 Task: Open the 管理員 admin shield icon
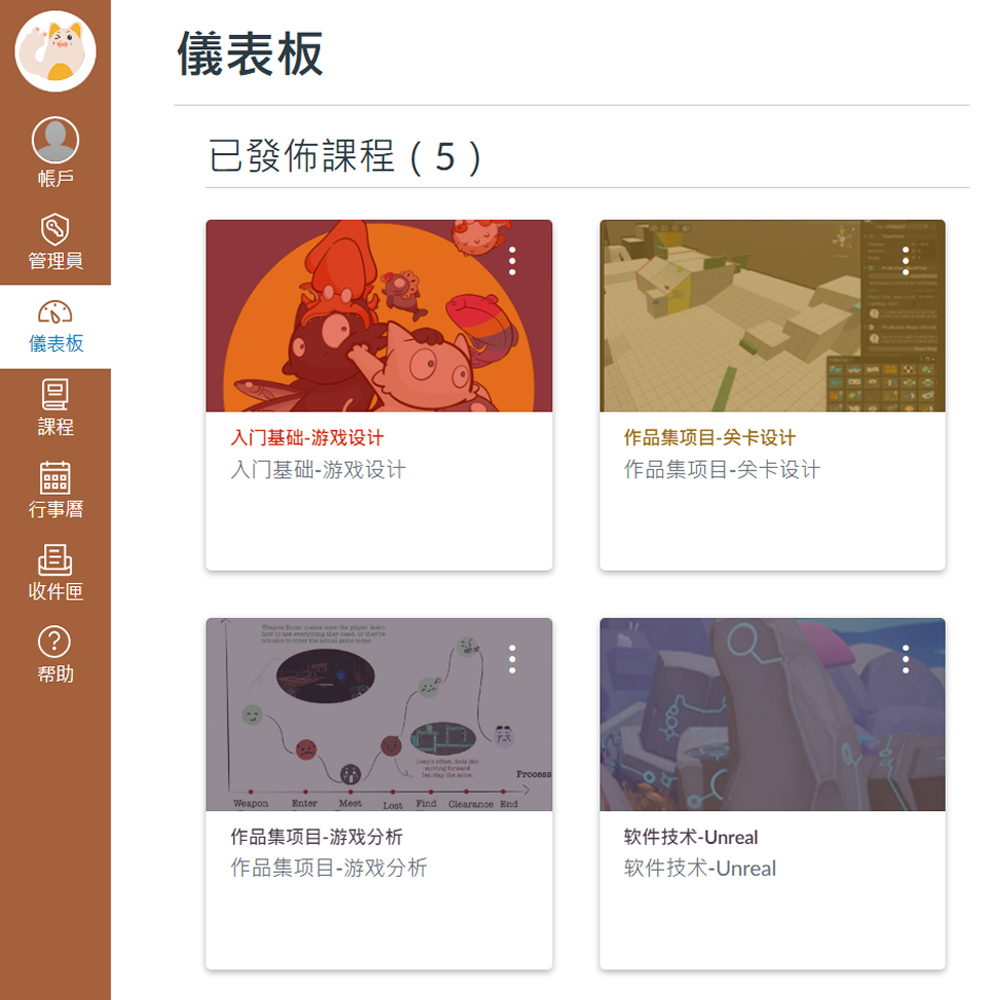pyautogui.click(x=55, y=229)
